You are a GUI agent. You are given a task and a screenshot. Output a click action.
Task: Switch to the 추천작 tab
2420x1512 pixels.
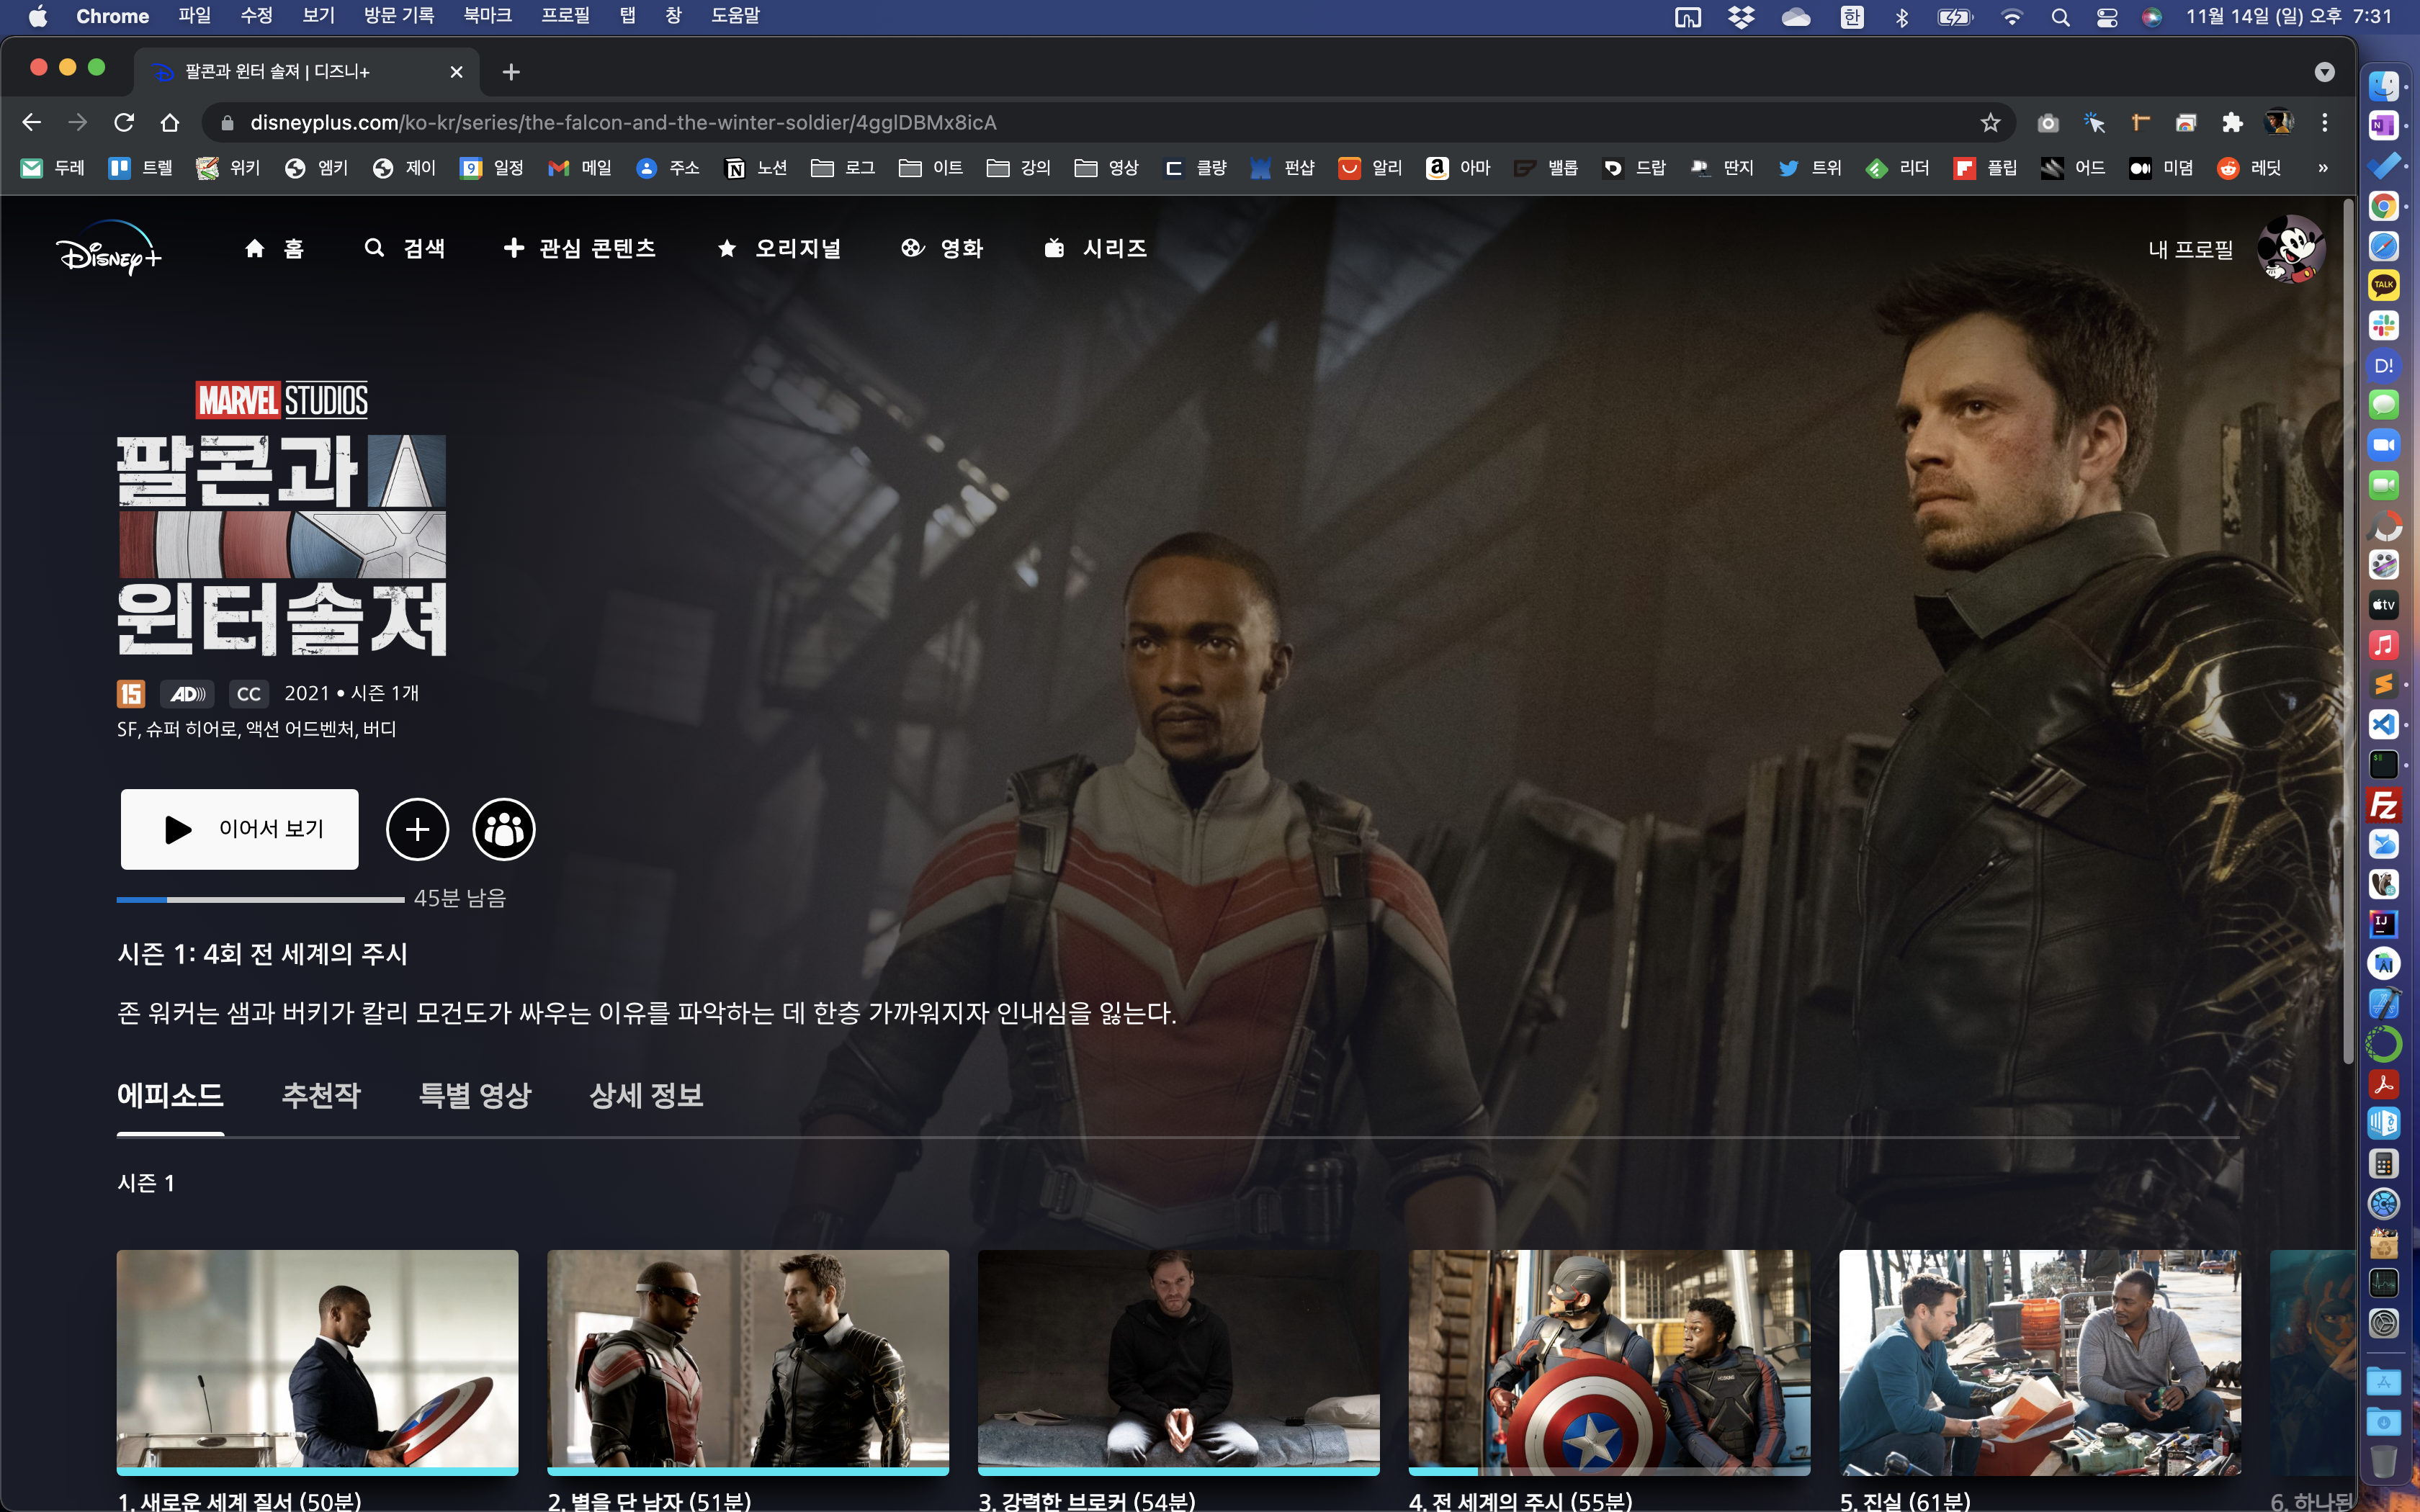coord(321,1095)
